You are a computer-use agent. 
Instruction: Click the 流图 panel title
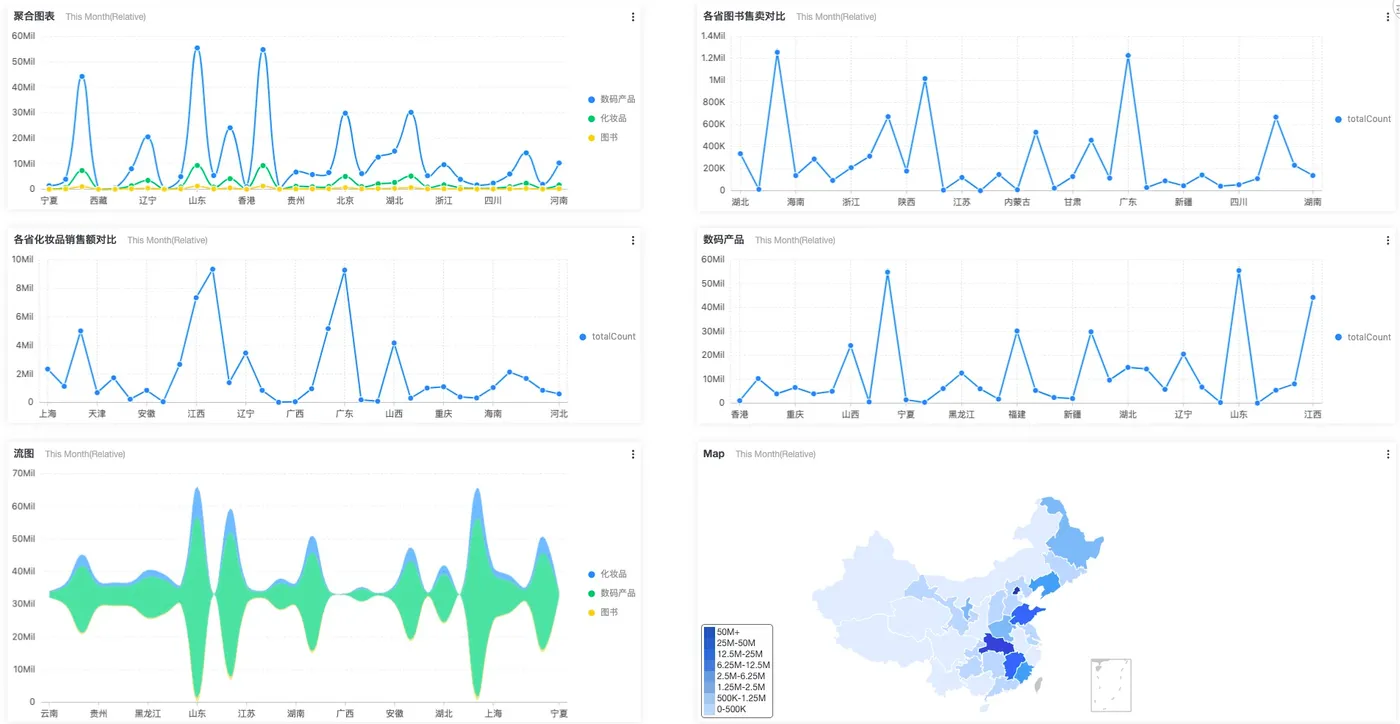23,454
